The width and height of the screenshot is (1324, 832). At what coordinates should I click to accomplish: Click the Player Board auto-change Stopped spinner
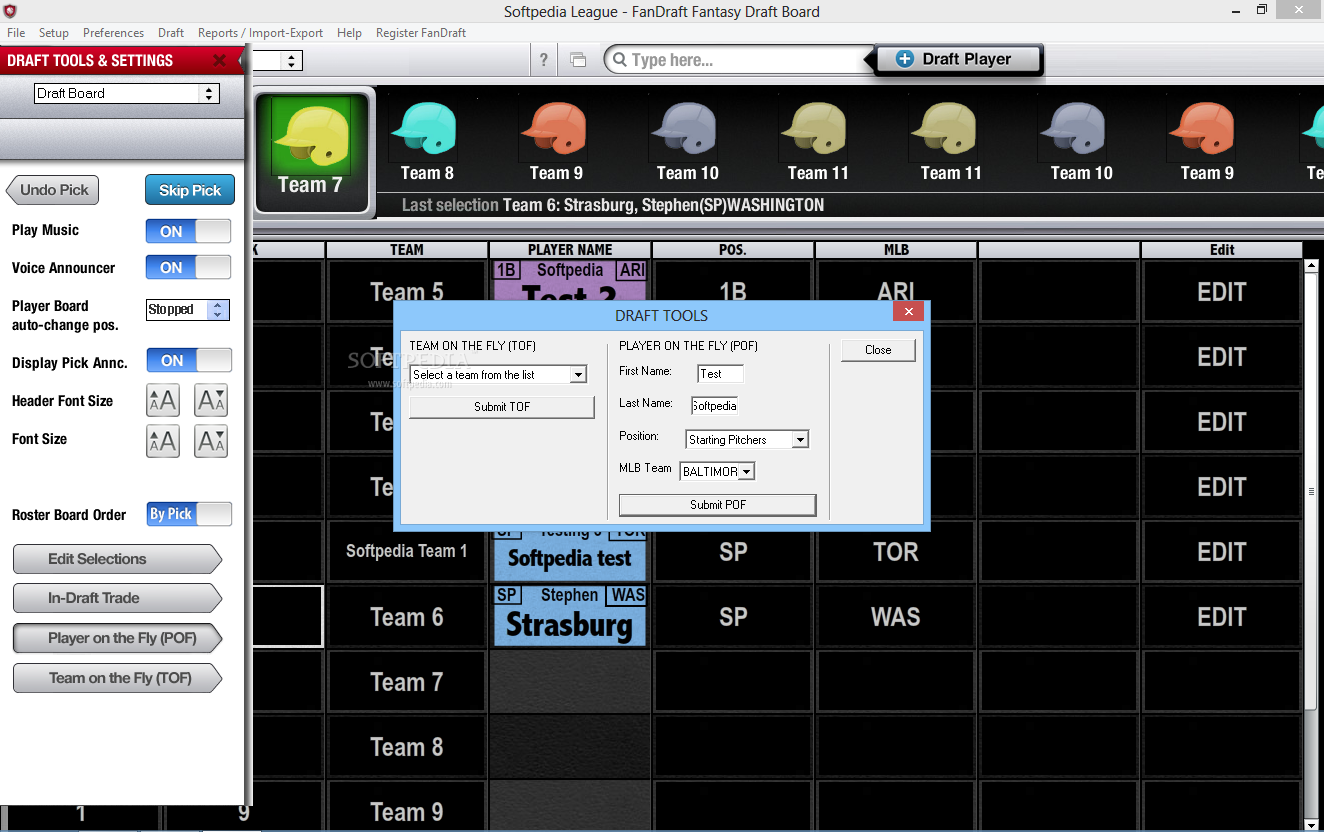tap(218, 310)
